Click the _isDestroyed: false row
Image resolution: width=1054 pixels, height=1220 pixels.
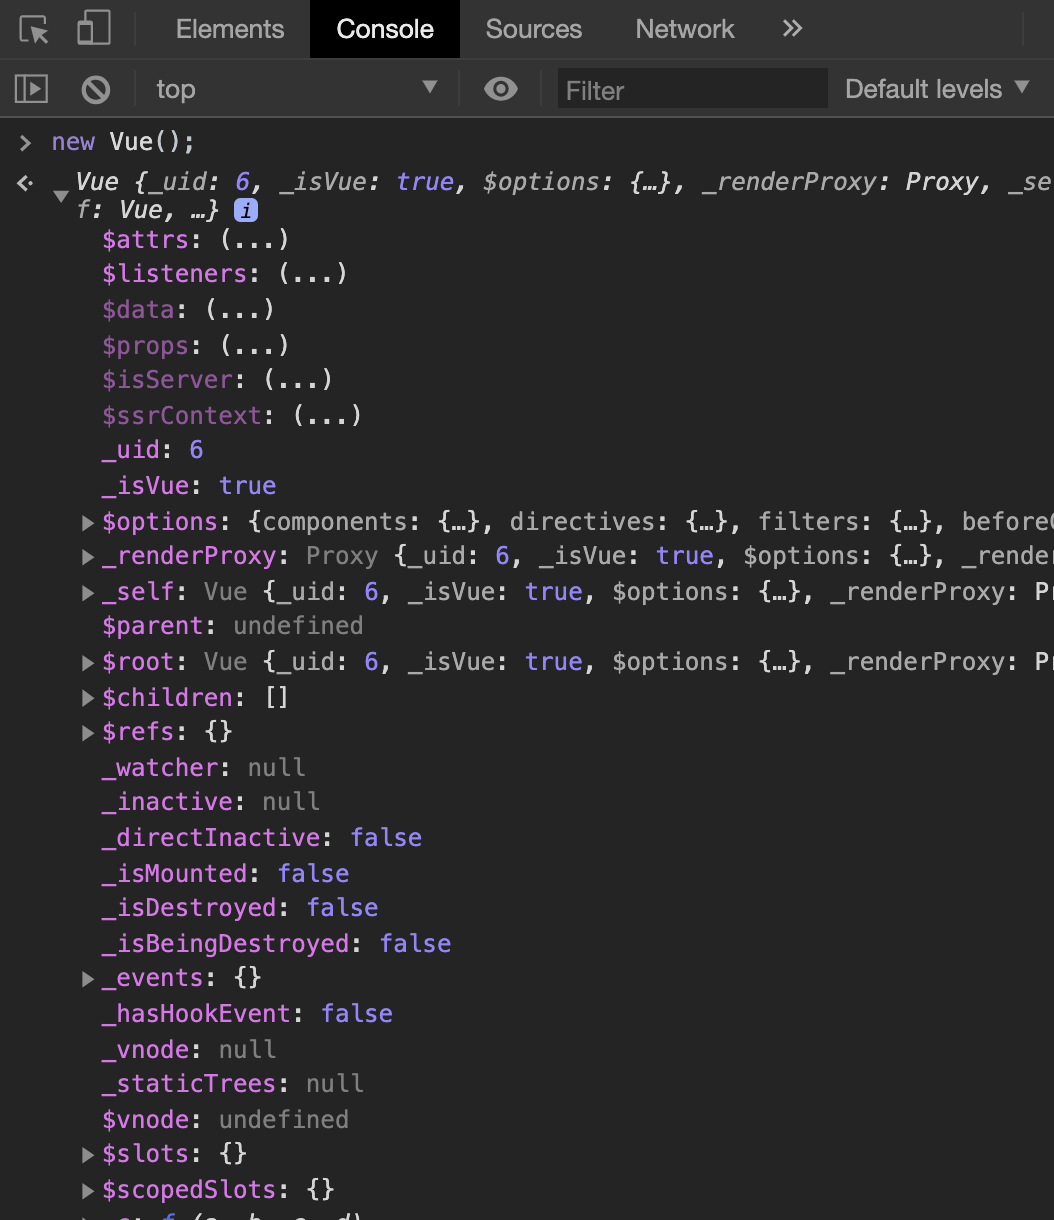click(x=240, y=908)
